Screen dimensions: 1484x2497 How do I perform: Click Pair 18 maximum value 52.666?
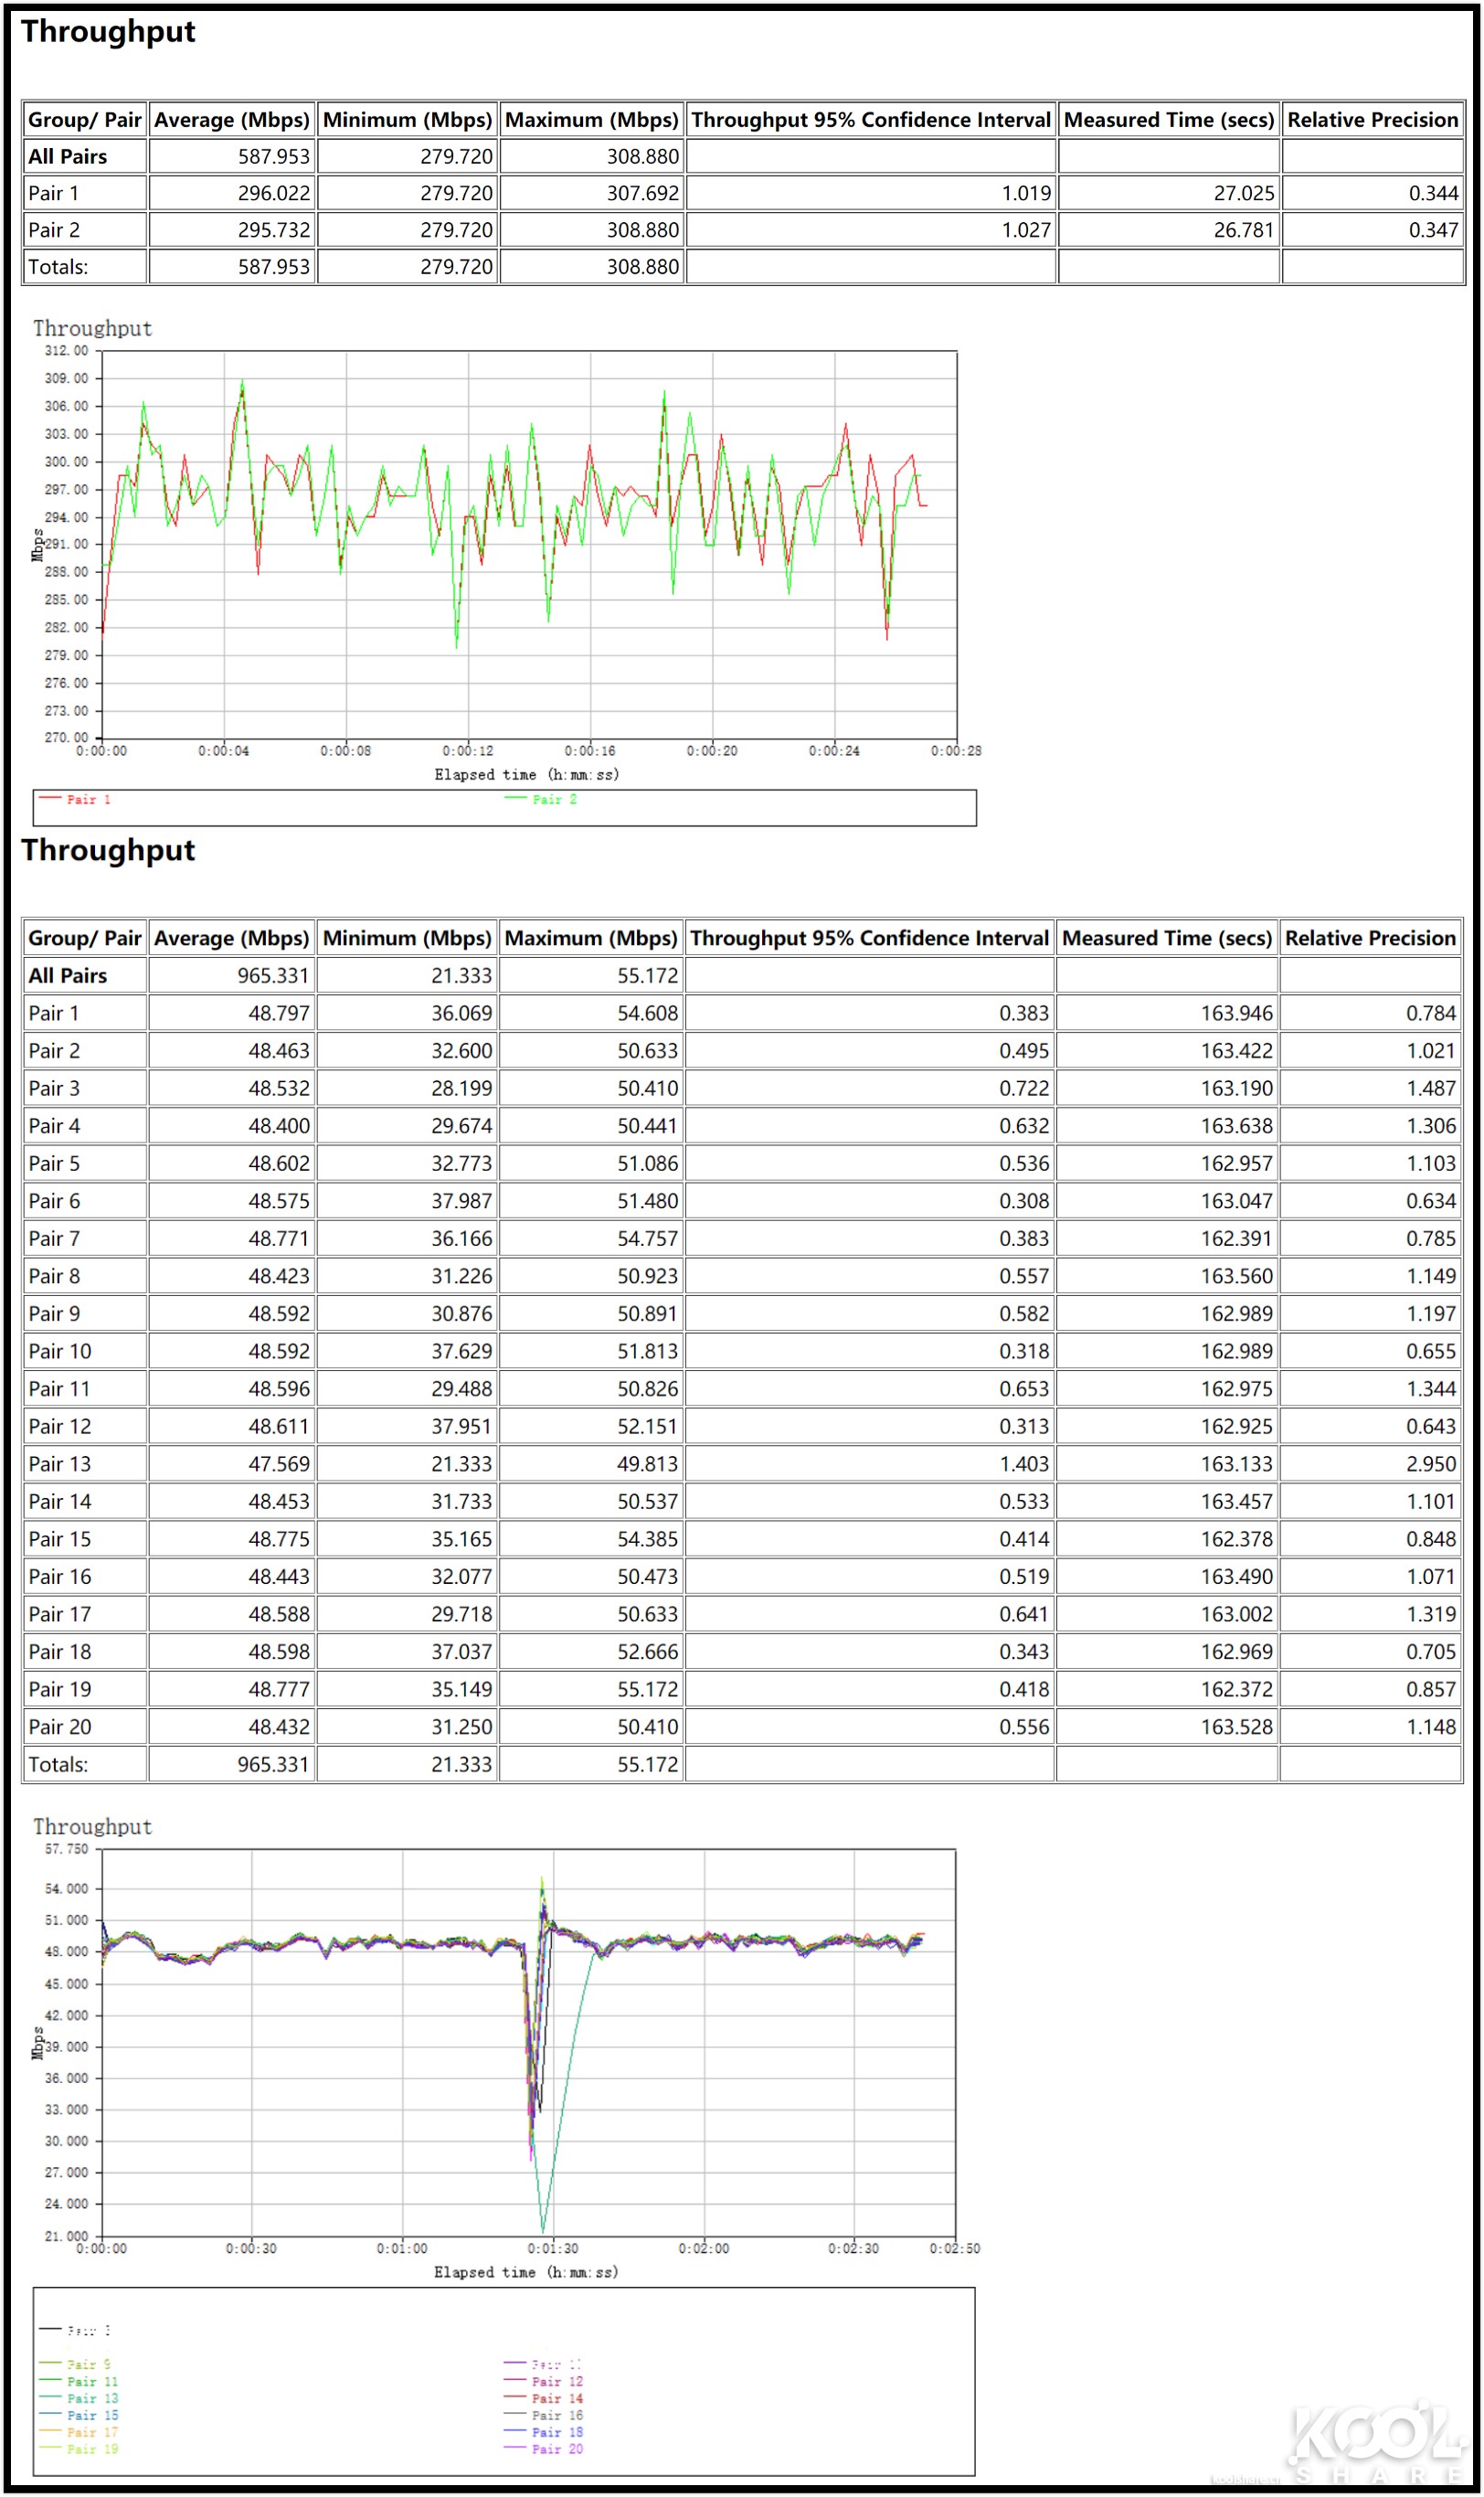click(x=647, y=1651)
